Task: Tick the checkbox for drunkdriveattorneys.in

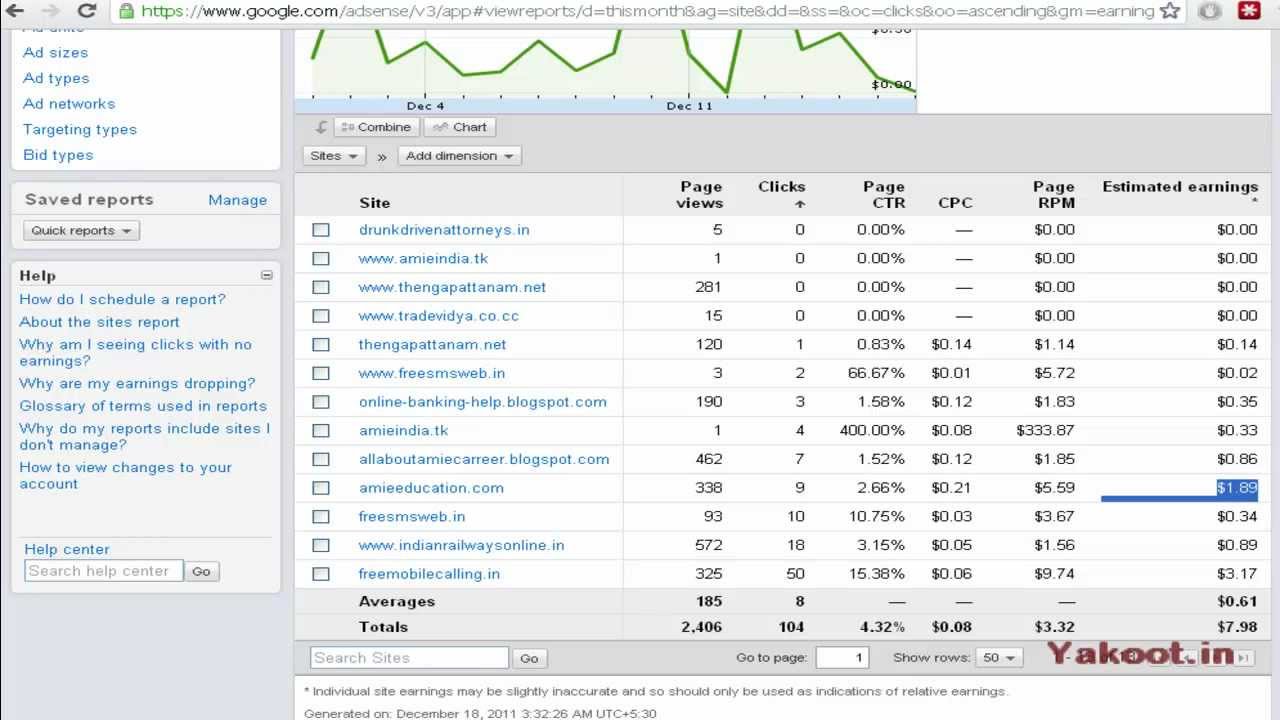Action: point(321,230)
